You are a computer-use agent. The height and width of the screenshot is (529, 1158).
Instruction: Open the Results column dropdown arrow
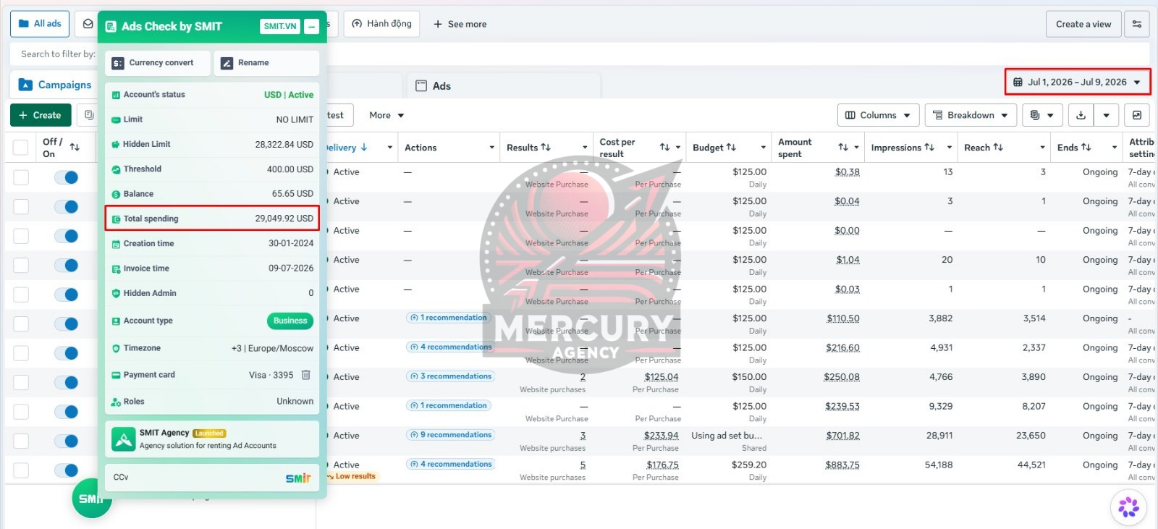[585, 148]
